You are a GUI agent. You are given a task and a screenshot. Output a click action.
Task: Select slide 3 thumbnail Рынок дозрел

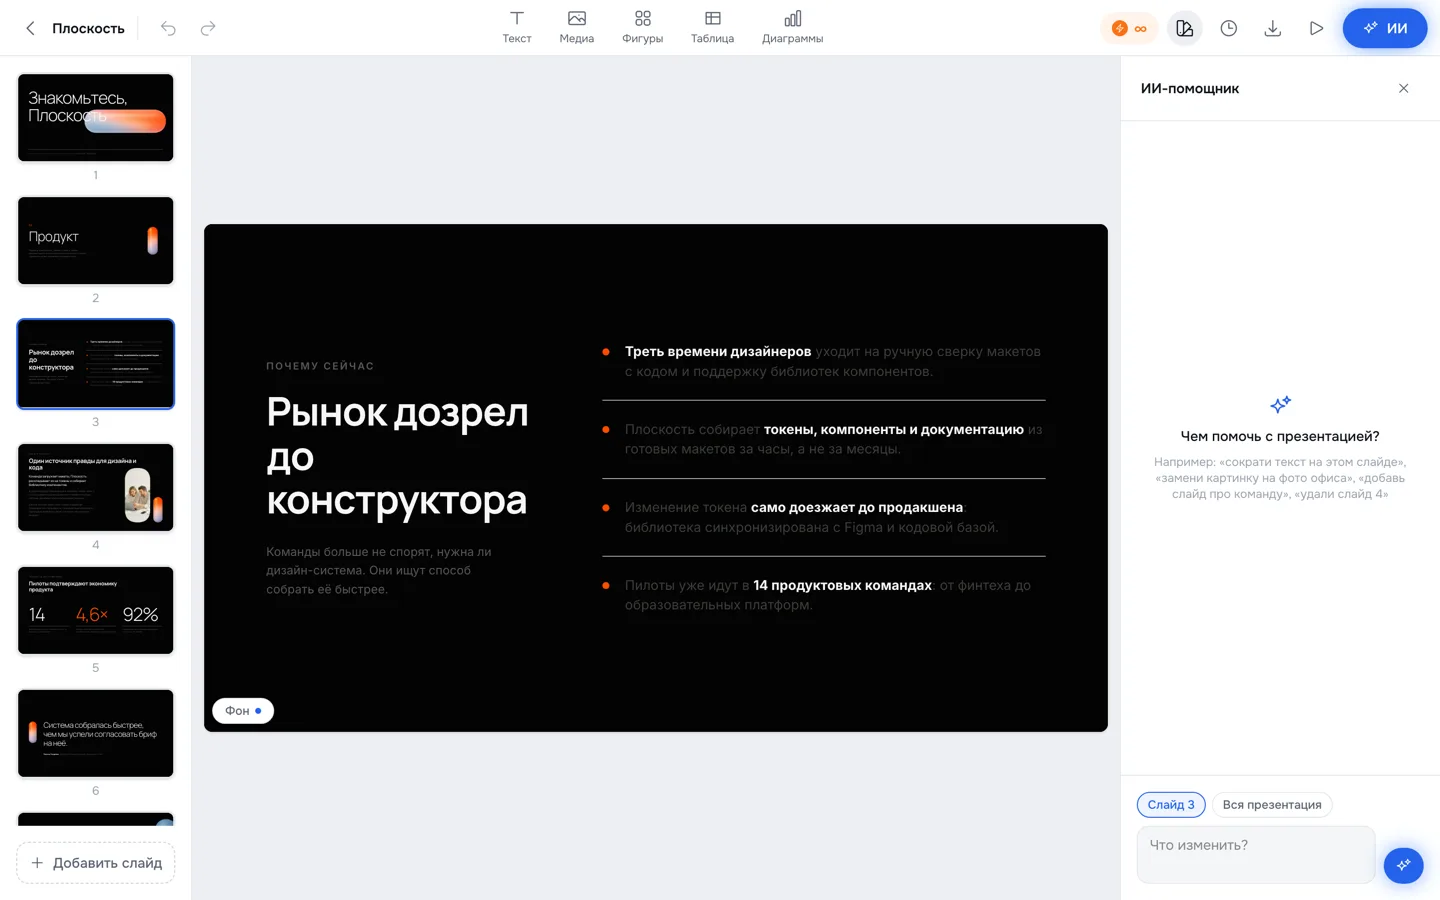[x=96, y=364]
